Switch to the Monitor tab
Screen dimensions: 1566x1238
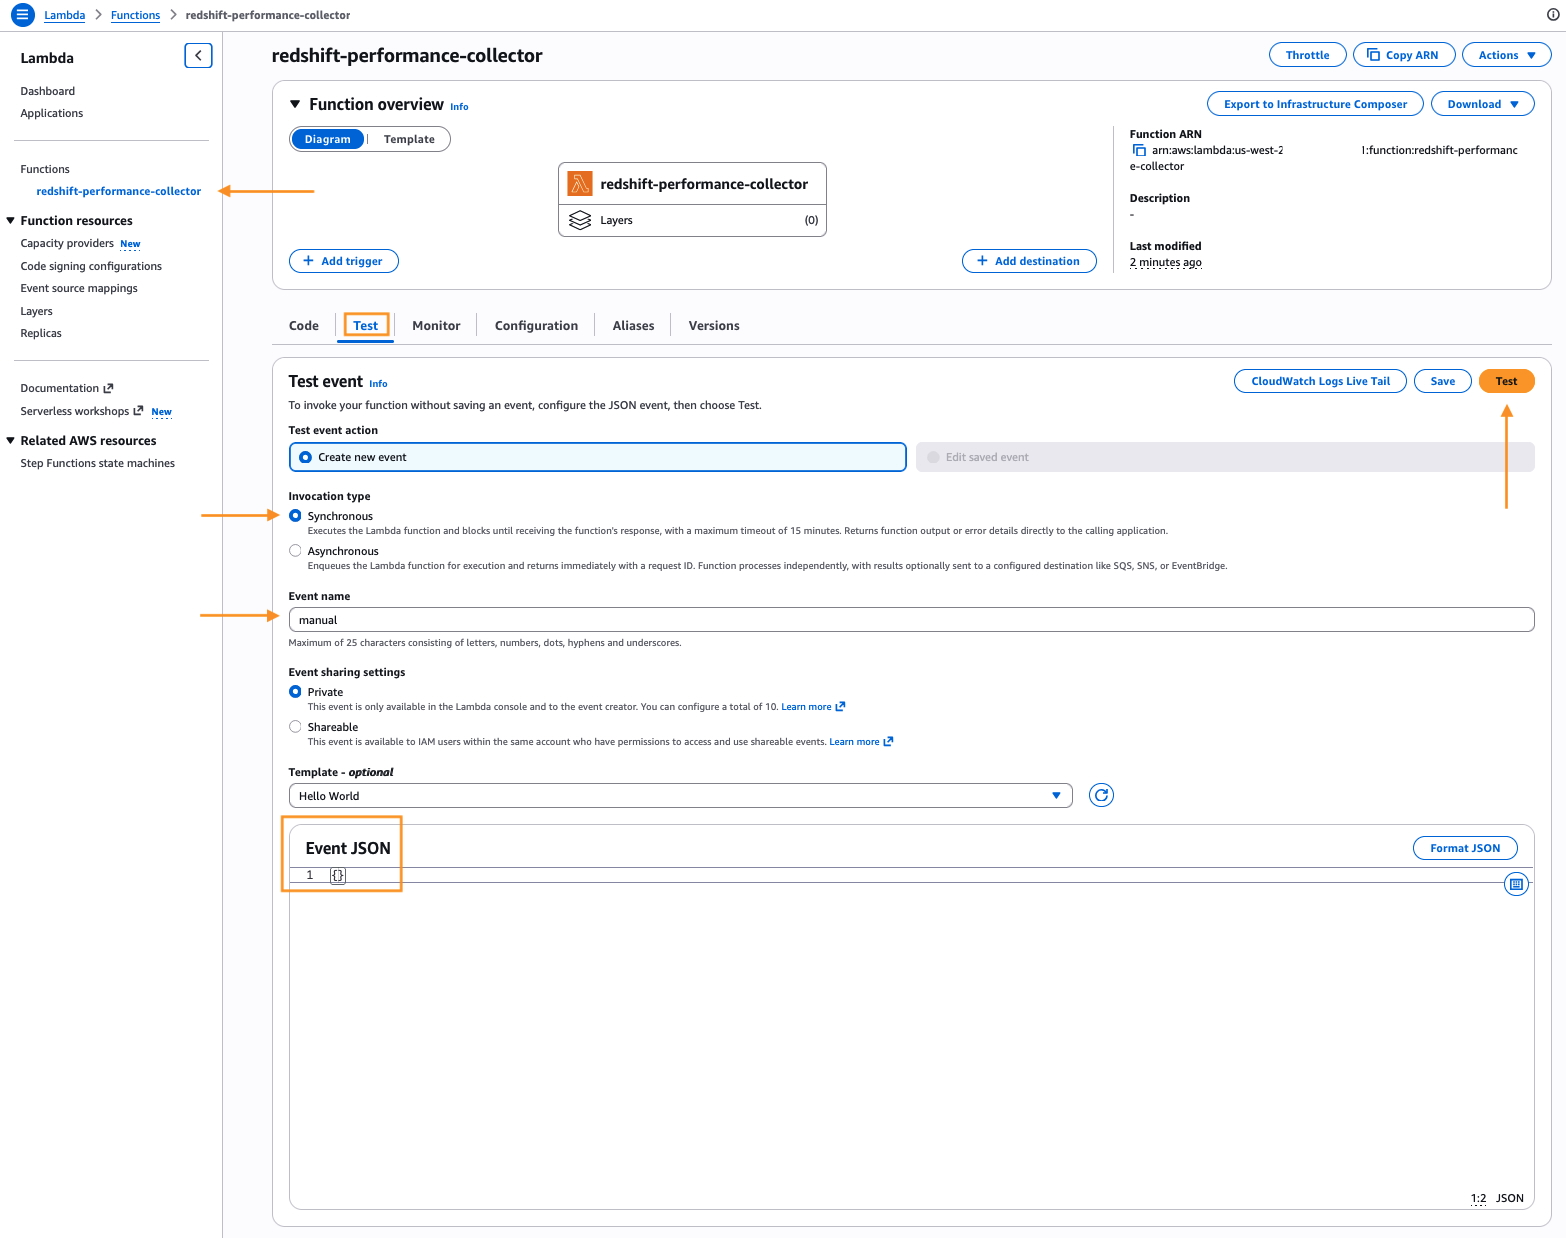436,326
